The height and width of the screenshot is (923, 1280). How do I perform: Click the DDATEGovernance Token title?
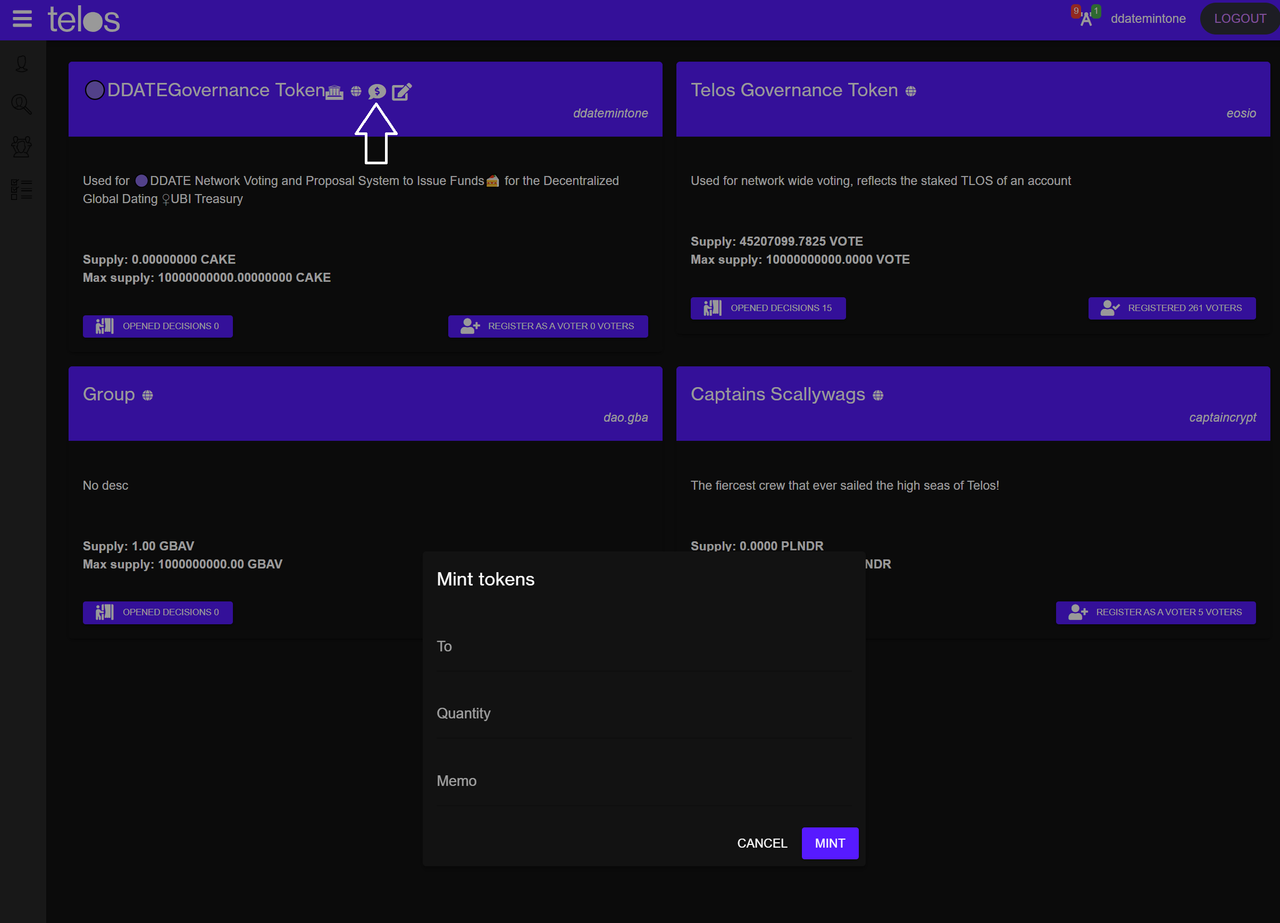[x=216, y=90]
